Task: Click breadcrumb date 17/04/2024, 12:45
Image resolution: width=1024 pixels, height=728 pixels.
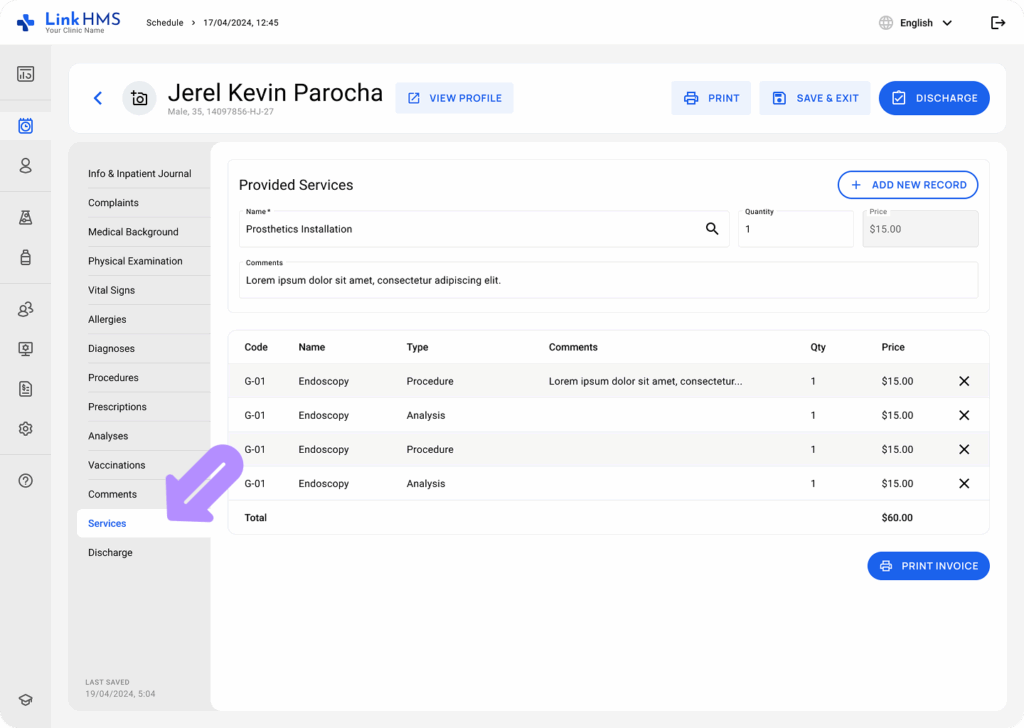Action: 241,23
